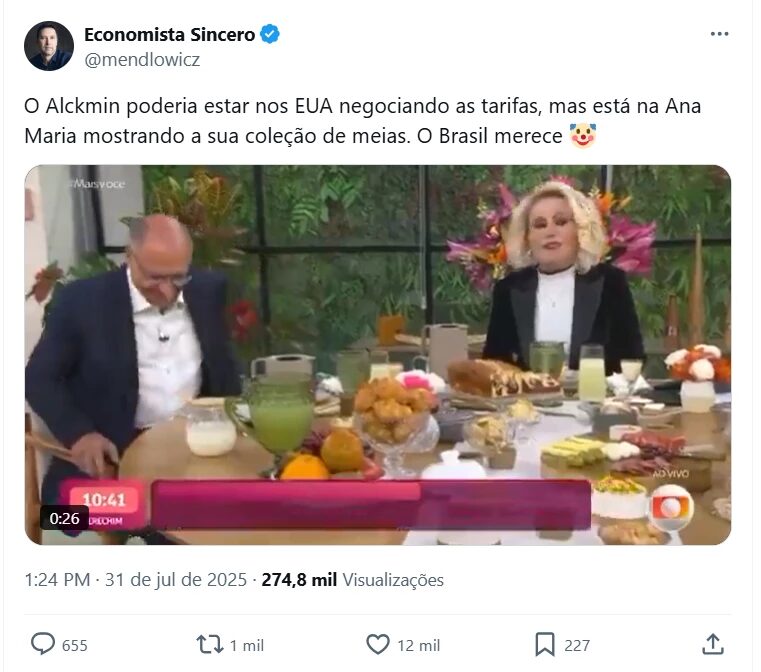Viewport: 761px width, 672px height.
Task: Click the Globo logo in the video
Action: (x=670, y=508)
